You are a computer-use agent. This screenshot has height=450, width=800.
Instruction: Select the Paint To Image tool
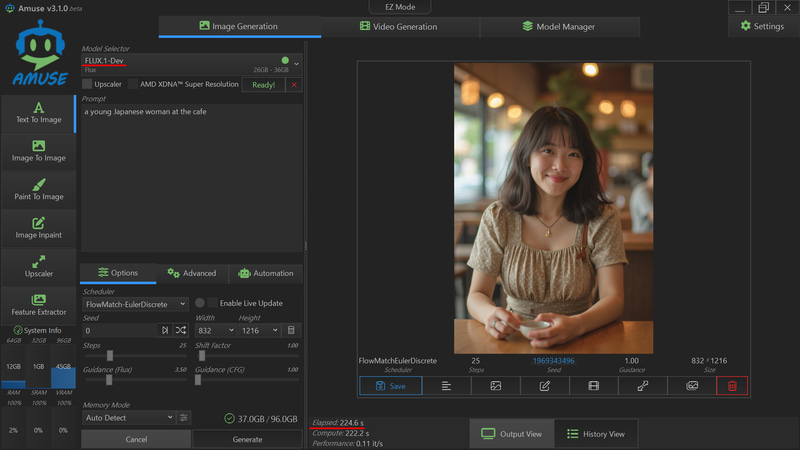(x=39, y=190)
